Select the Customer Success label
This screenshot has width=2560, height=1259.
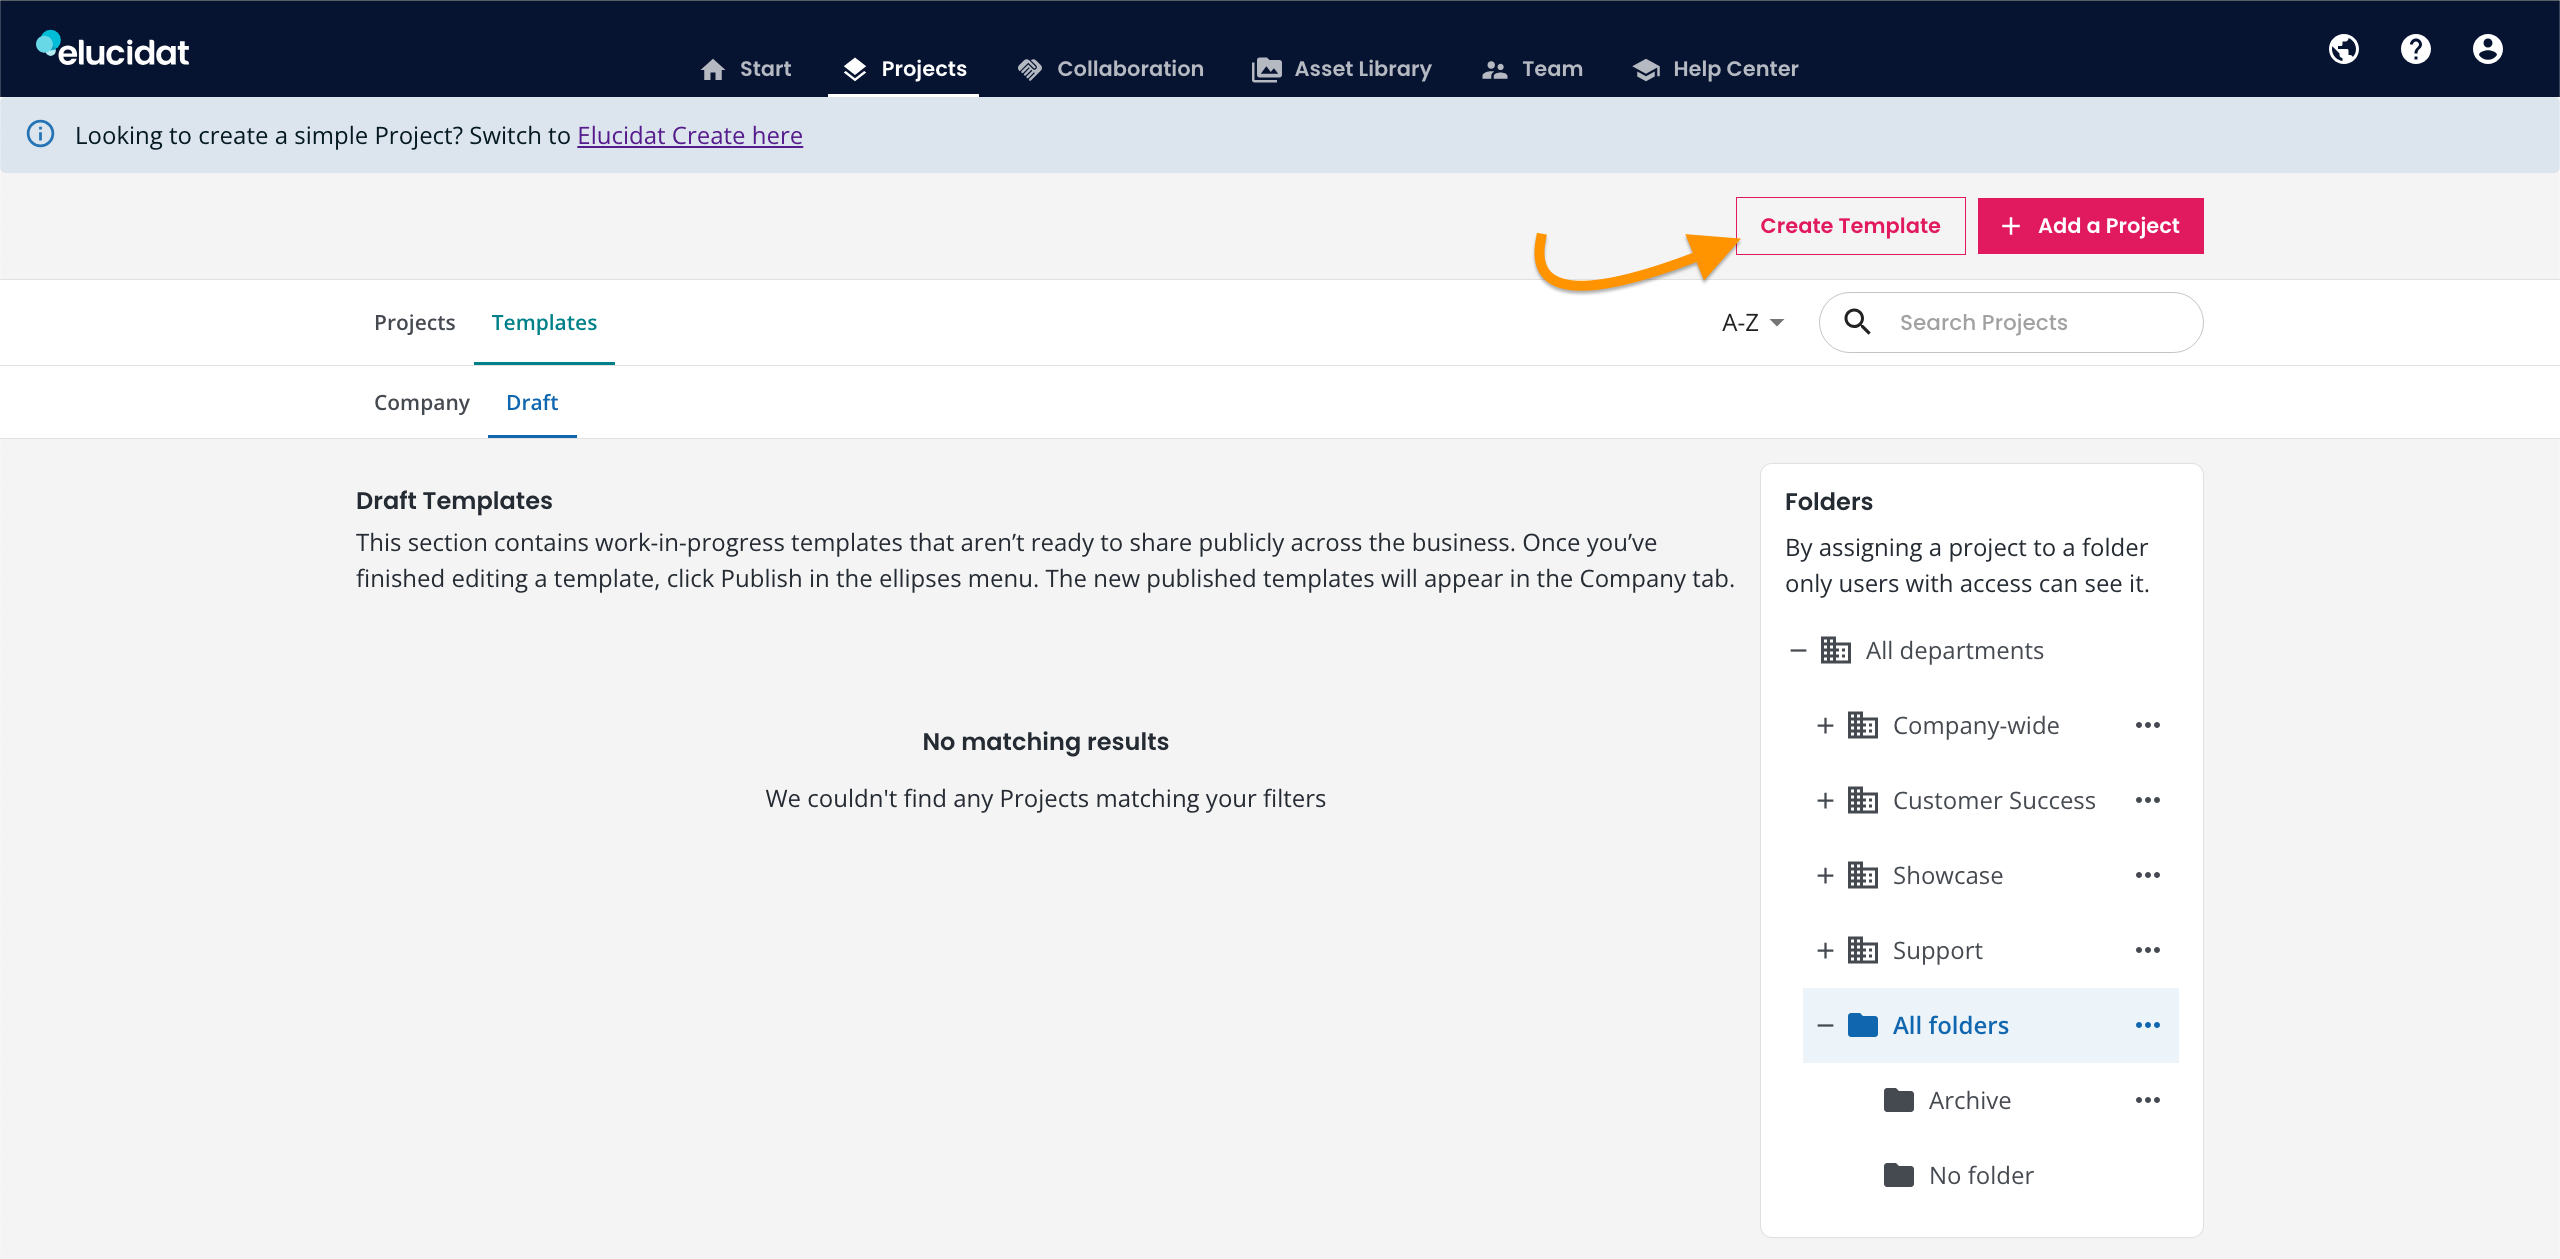(x=1994, y=800)
